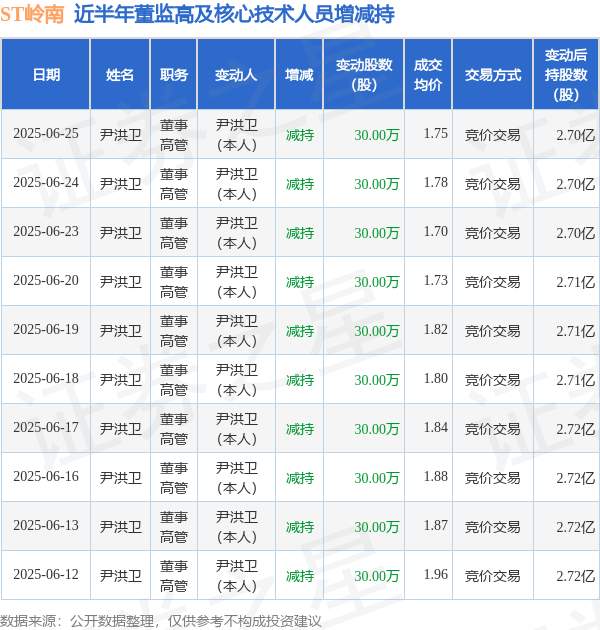Click the date cell 2025-06-17
The height and width of the screenshot is (630, 600).
(46, 428)
